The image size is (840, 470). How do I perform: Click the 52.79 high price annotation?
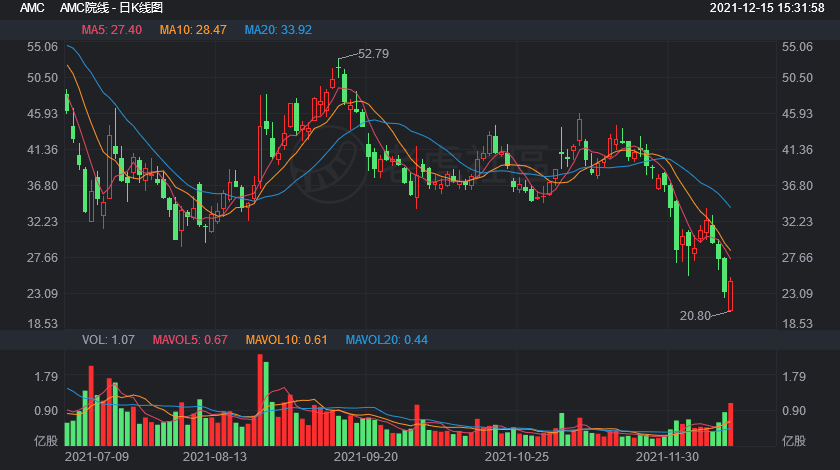pos(372,53)
